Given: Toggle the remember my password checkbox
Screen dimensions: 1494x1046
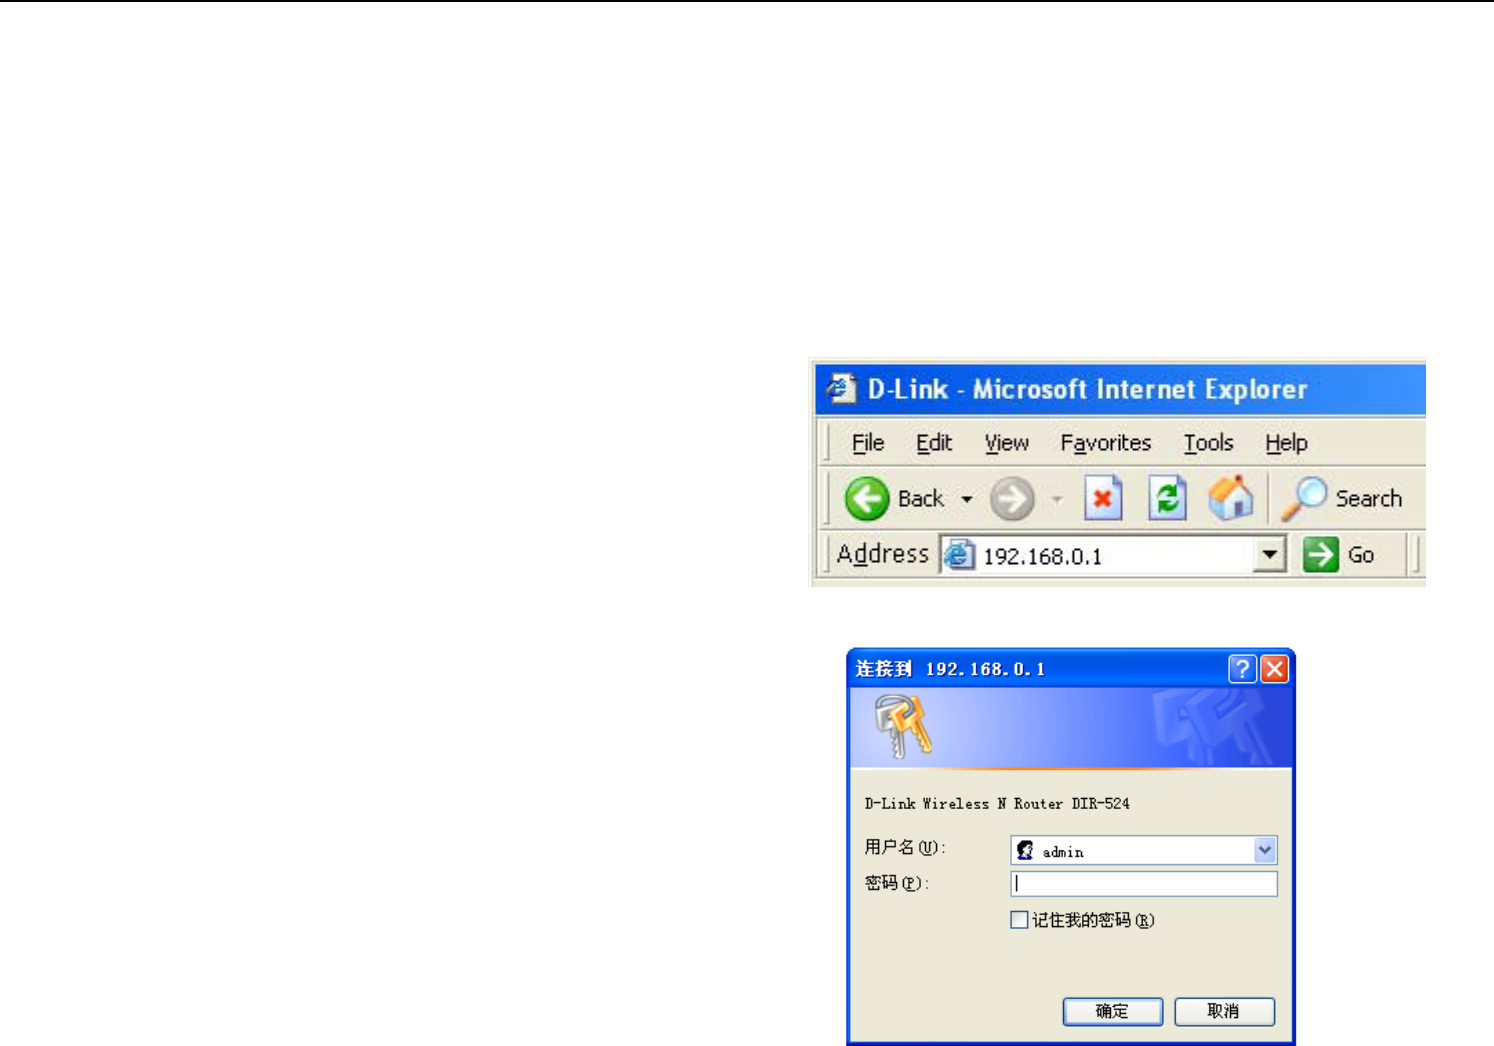Looking at the screenshot, I should 1019,920.
